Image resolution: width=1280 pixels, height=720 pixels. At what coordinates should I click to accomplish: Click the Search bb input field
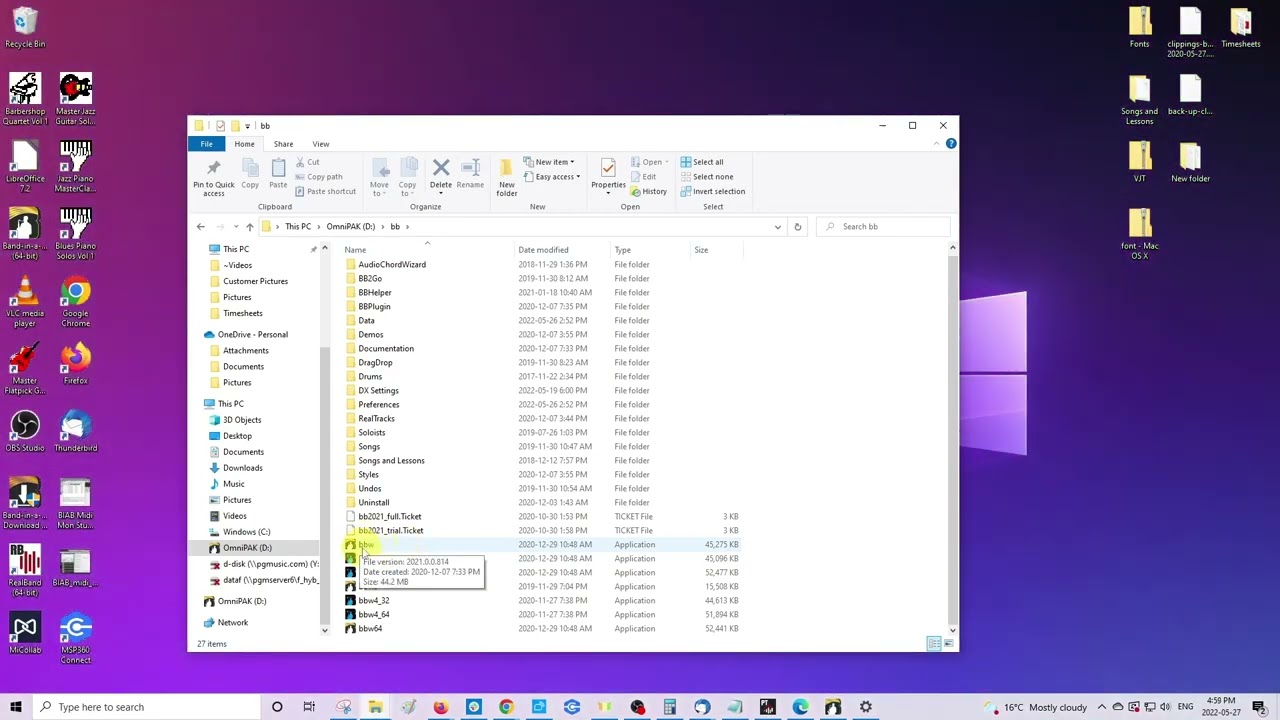coord(885,227)
